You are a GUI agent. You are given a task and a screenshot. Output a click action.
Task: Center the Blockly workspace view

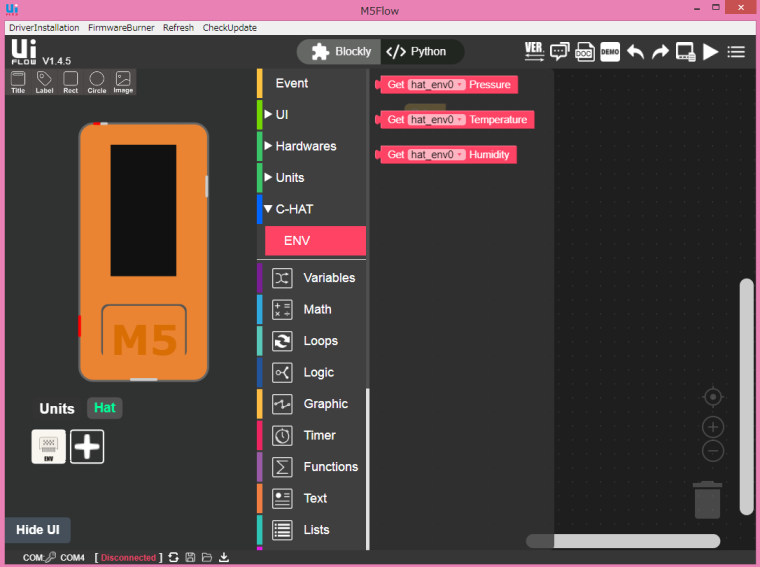tap(712, 397)
